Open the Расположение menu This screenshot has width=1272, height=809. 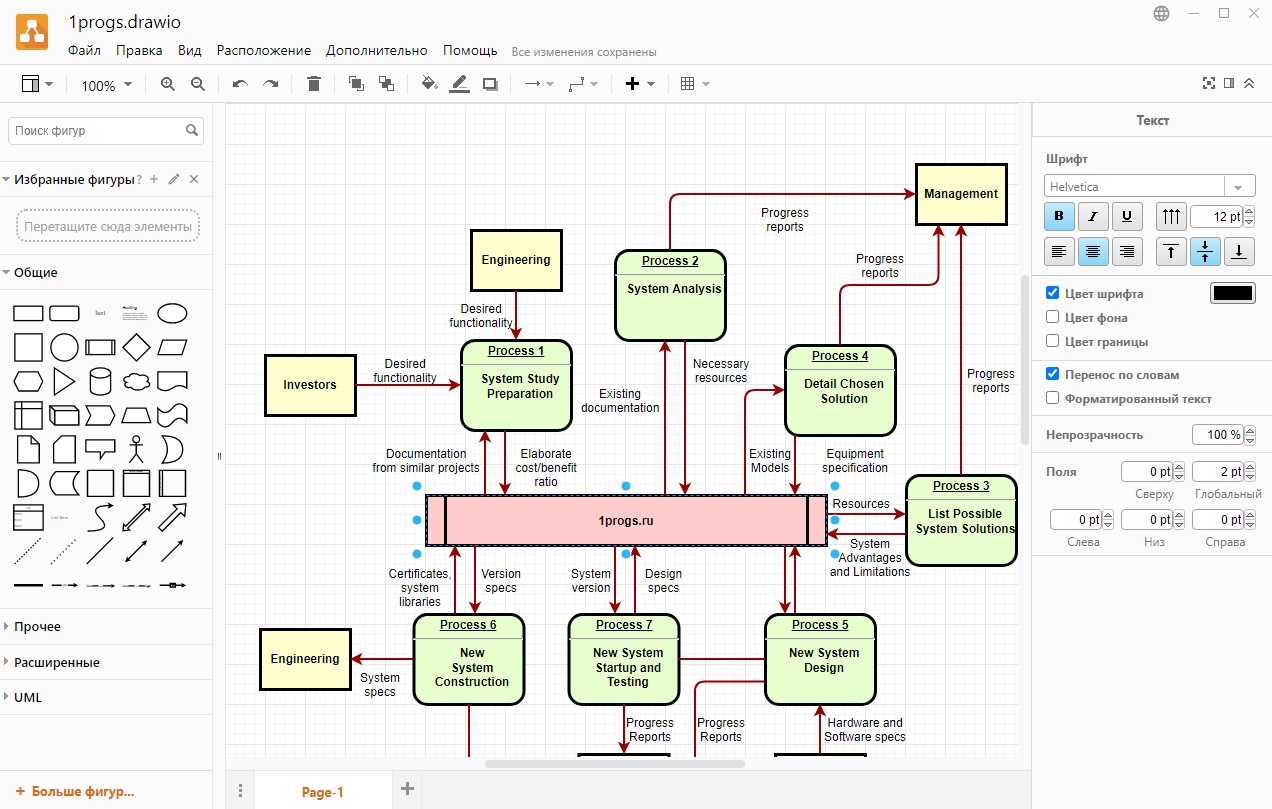coord(263,50)
